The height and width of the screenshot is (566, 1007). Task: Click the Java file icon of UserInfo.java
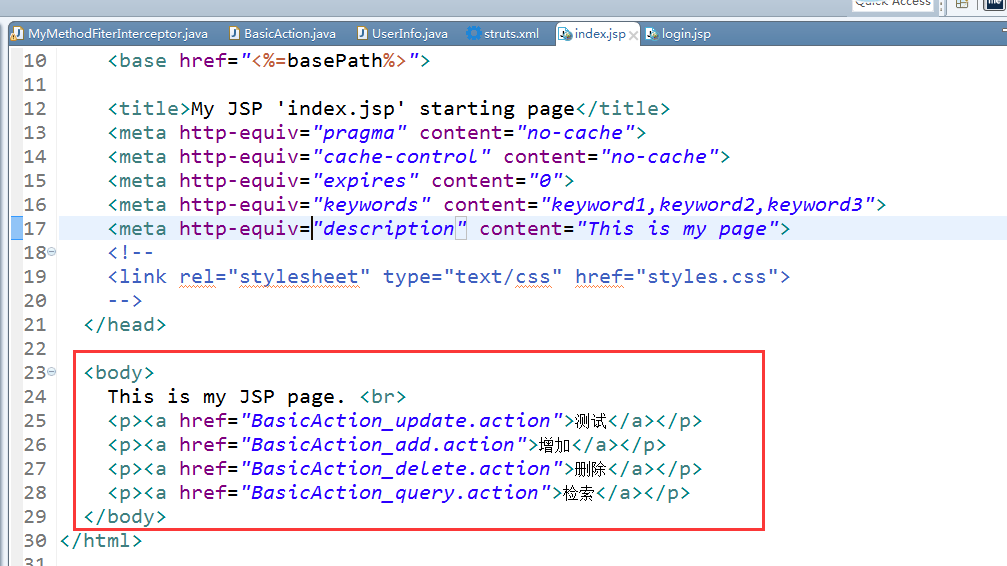[x=362, y=33]
